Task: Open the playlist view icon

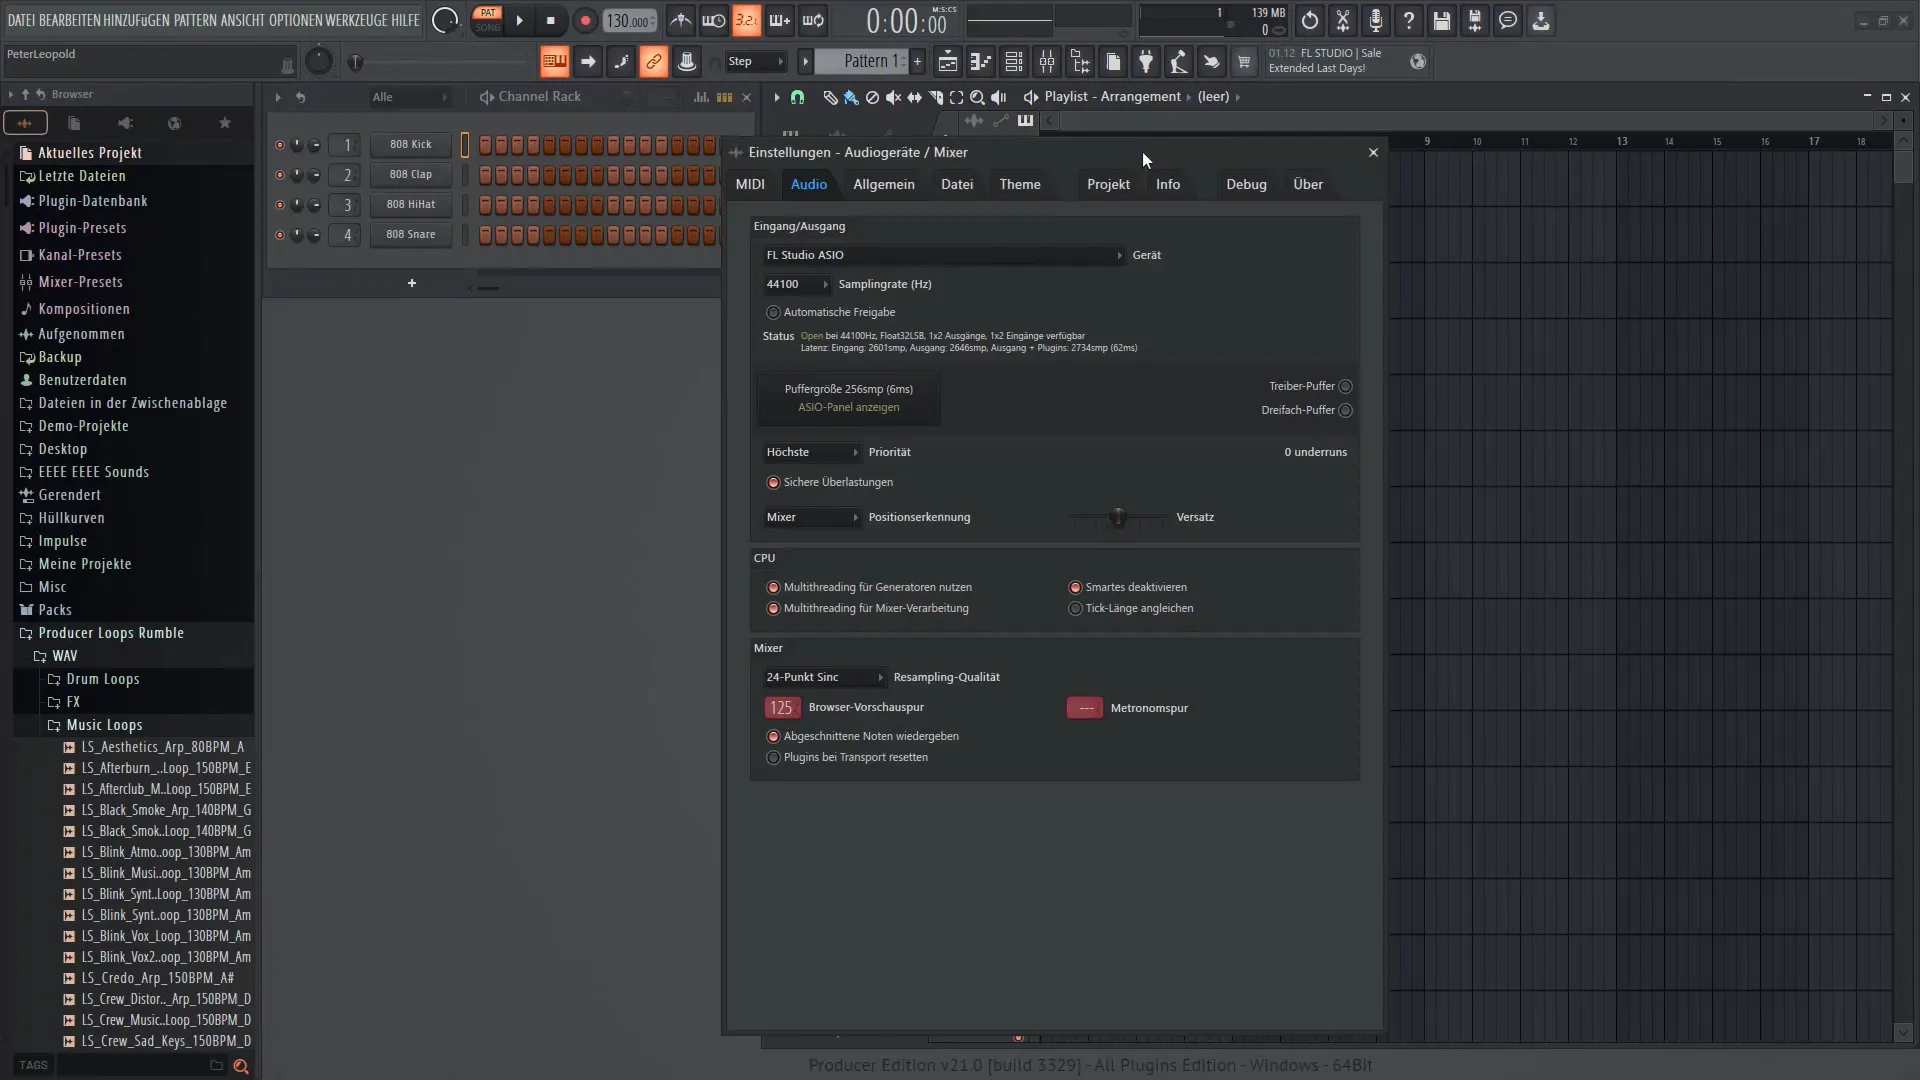Action: pos(947,62)
